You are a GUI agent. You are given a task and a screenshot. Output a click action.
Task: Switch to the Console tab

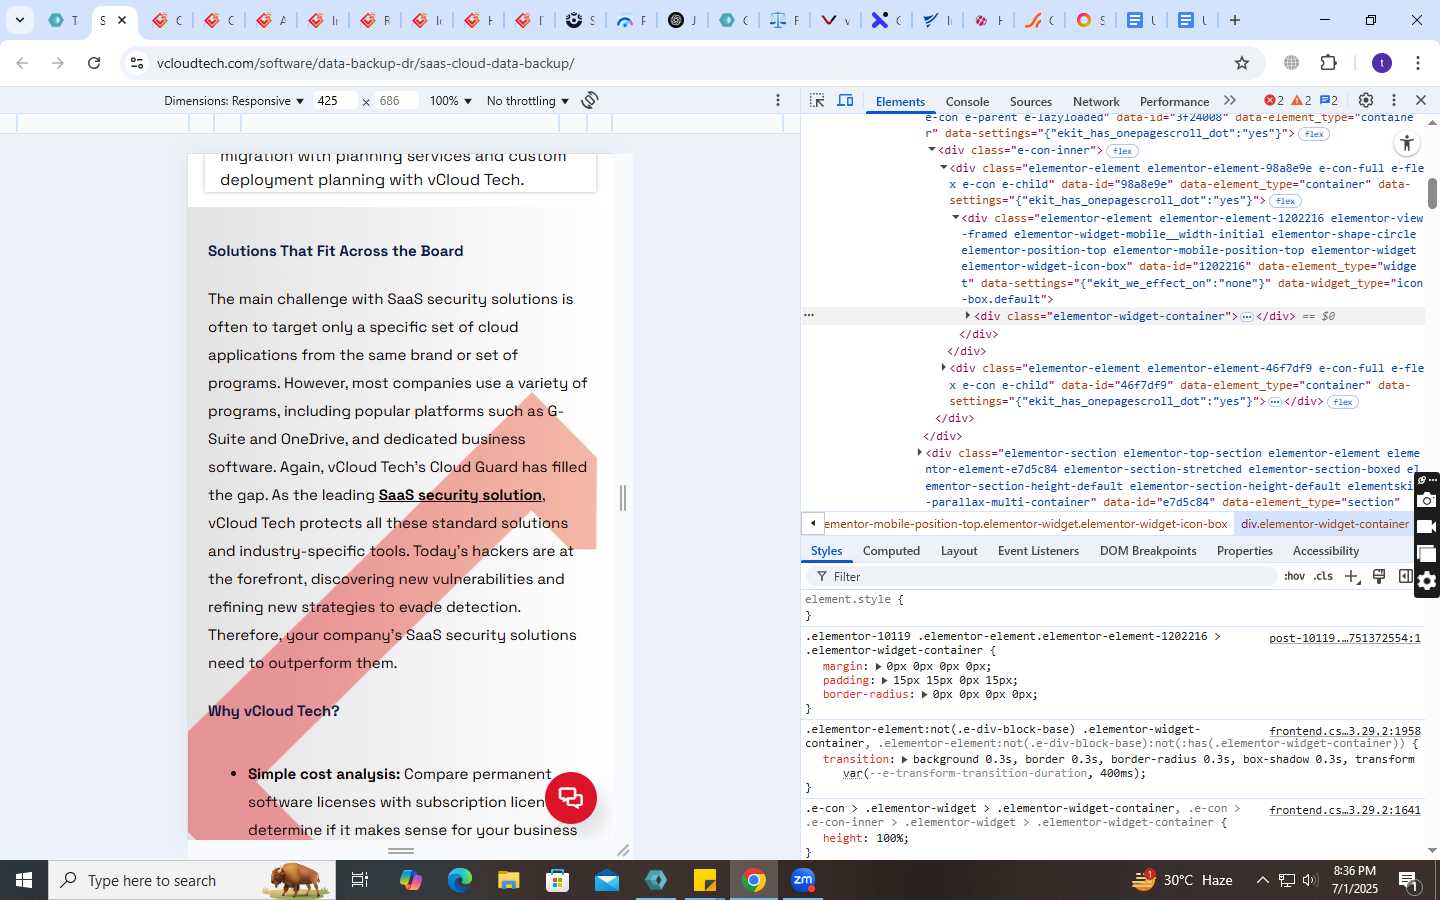(967, 101)
